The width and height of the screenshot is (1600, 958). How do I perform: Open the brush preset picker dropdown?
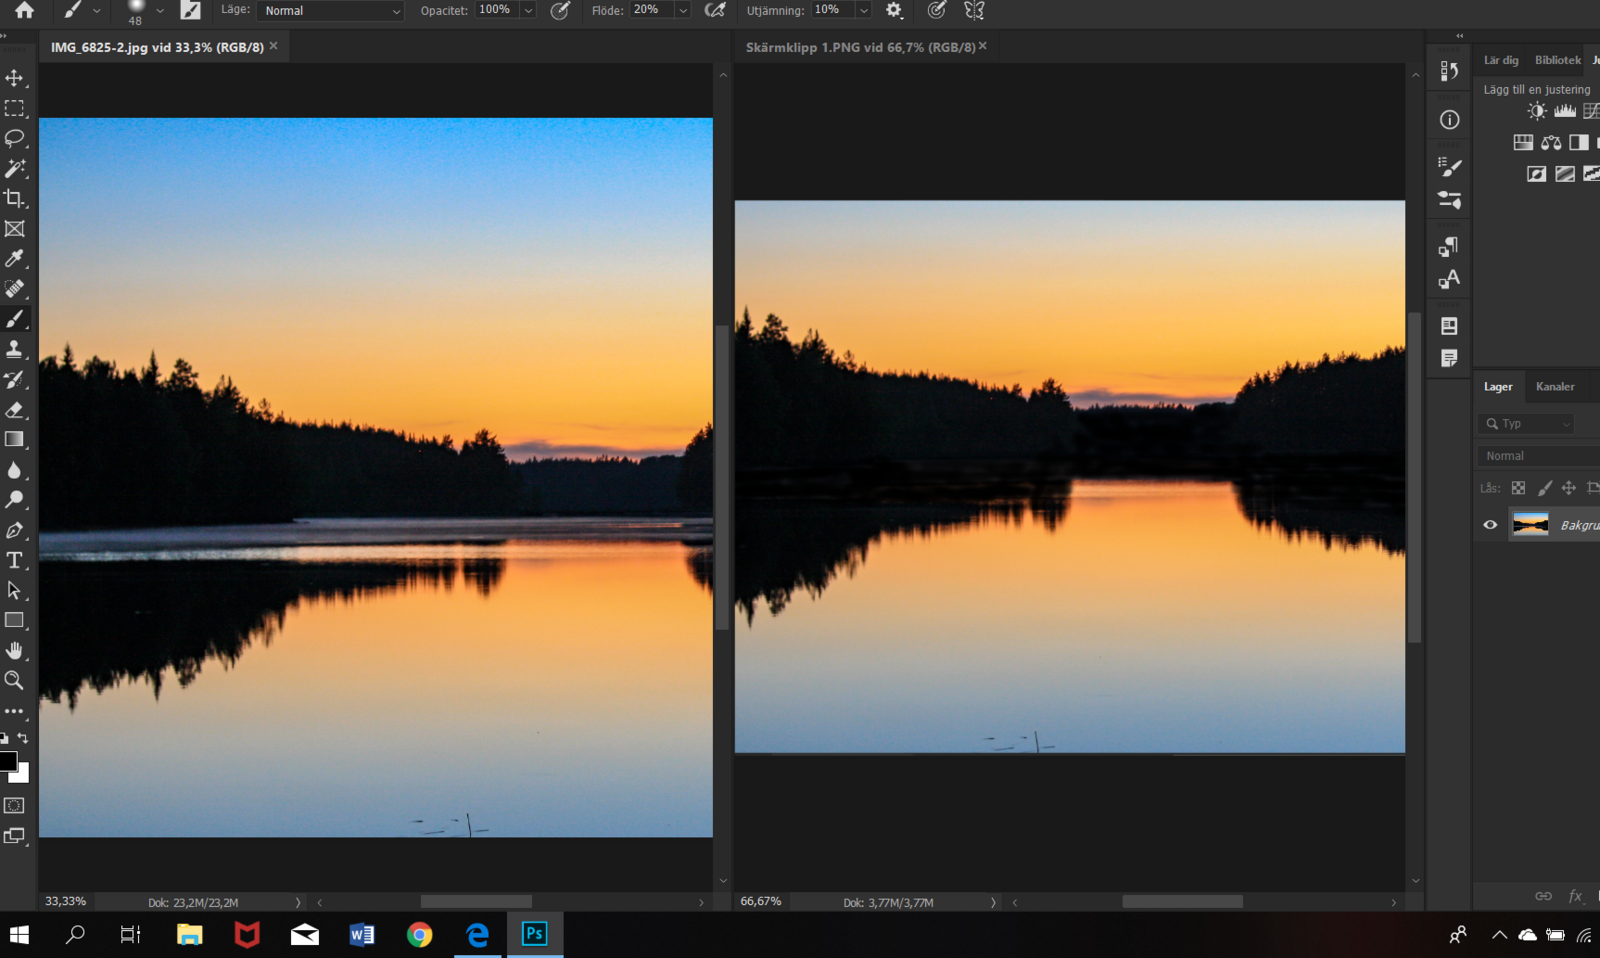coord(159,11)
